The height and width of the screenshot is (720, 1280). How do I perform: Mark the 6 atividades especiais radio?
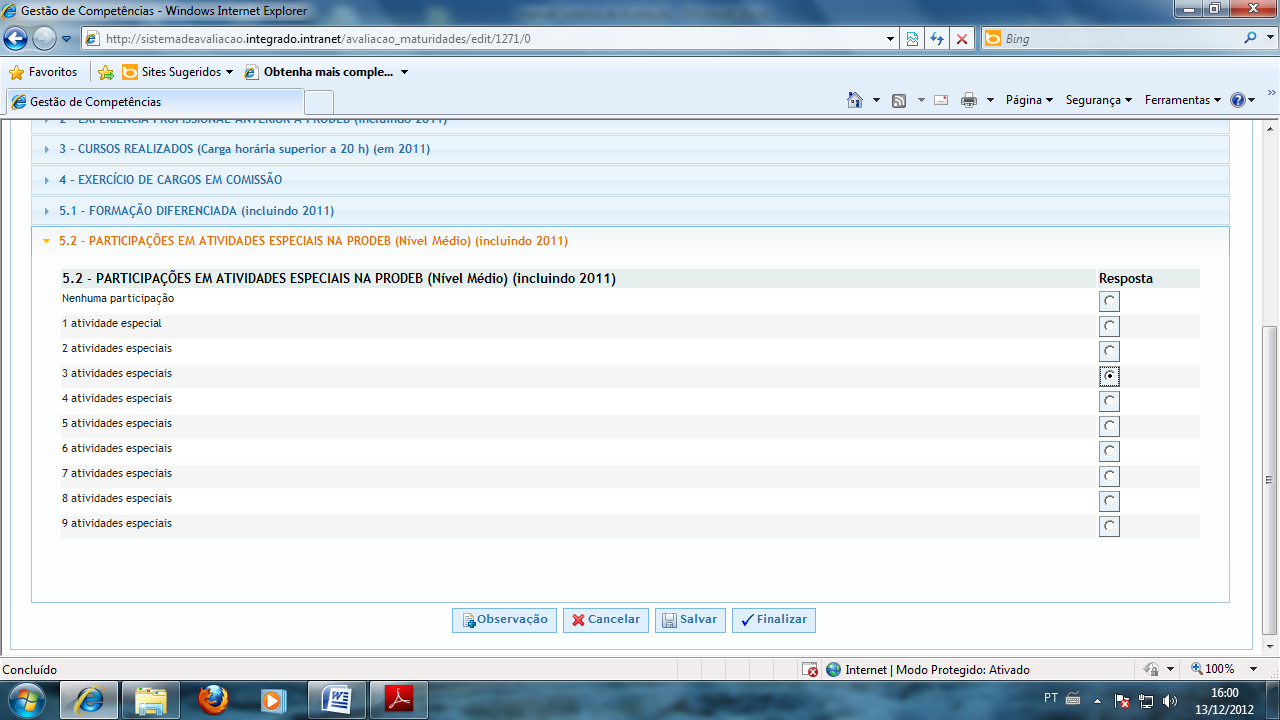(x=1109, y=451)
